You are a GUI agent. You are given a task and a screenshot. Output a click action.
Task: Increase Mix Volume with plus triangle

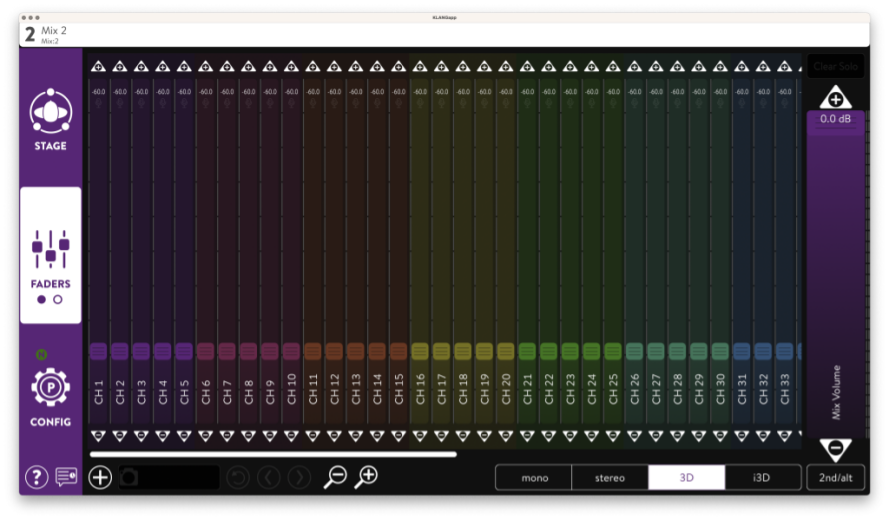coord(835,98)
